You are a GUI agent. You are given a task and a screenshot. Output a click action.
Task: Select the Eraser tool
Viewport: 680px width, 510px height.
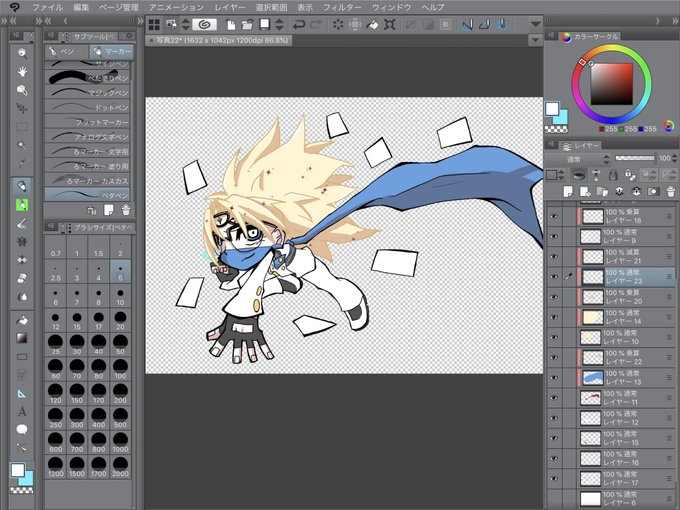click(x=22, y=278)
